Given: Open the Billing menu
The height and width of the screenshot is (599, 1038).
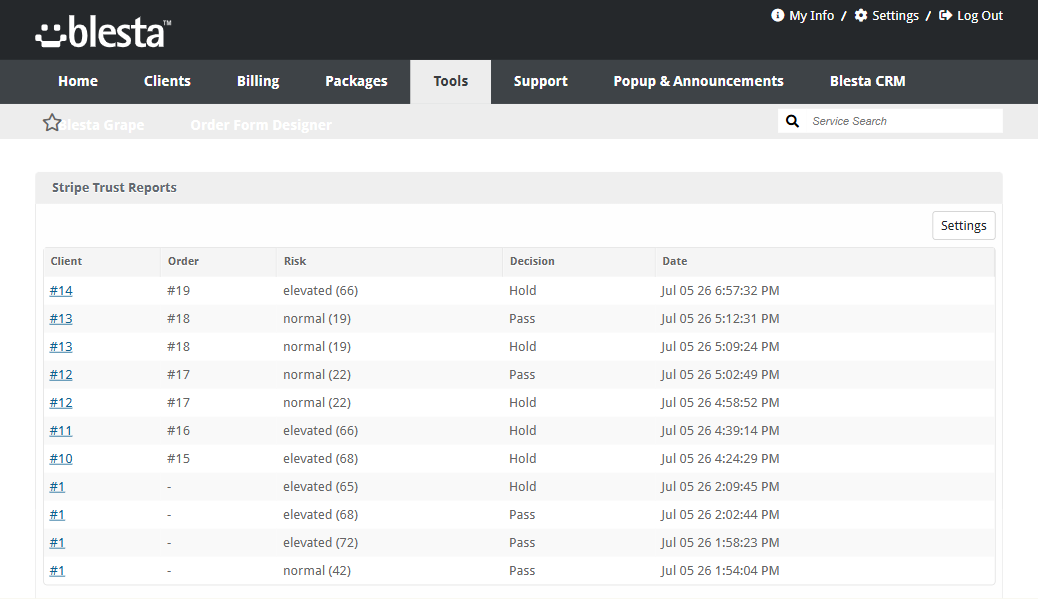Looking at the screenshot, I should 258,81.
